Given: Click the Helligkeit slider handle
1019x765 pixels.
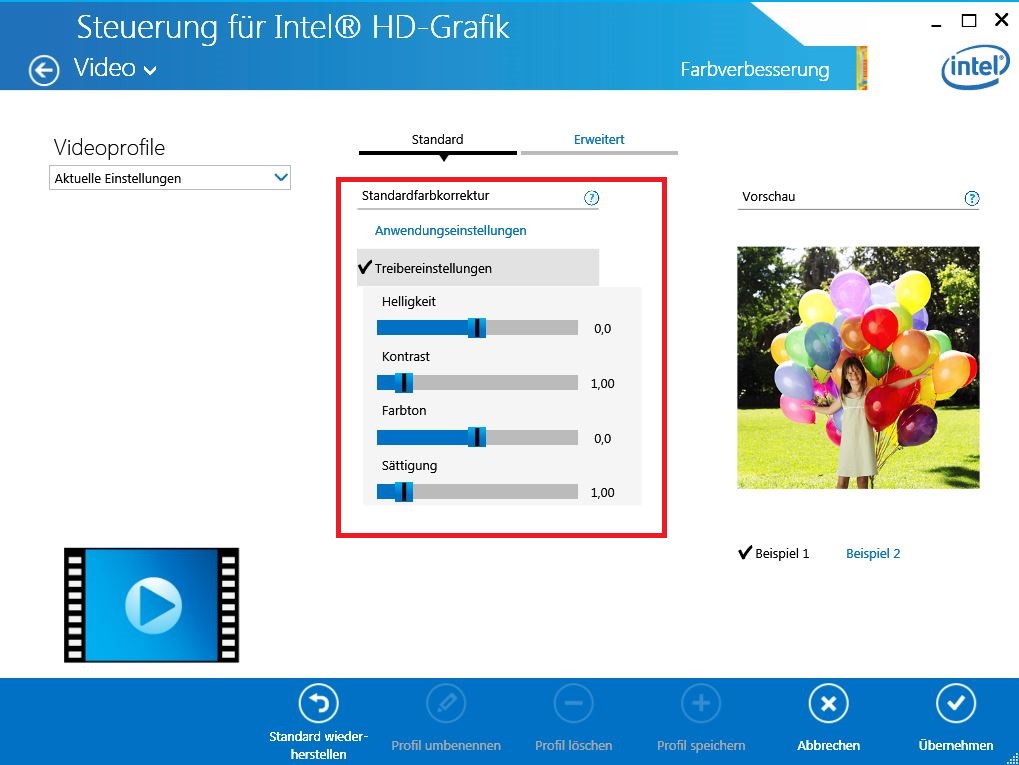Looking at the screenshot, I should (x=477, y=328).
